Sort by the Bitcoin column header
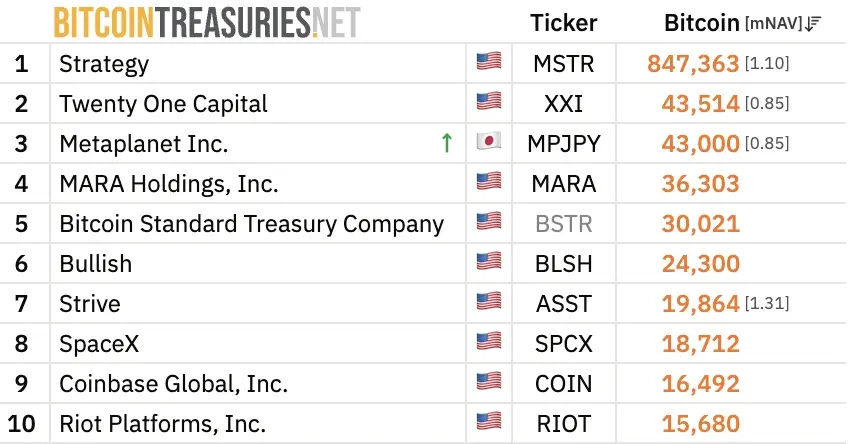The width and height of the screenshot is (862, 444). pyautogui.click(x=701, y=23)
